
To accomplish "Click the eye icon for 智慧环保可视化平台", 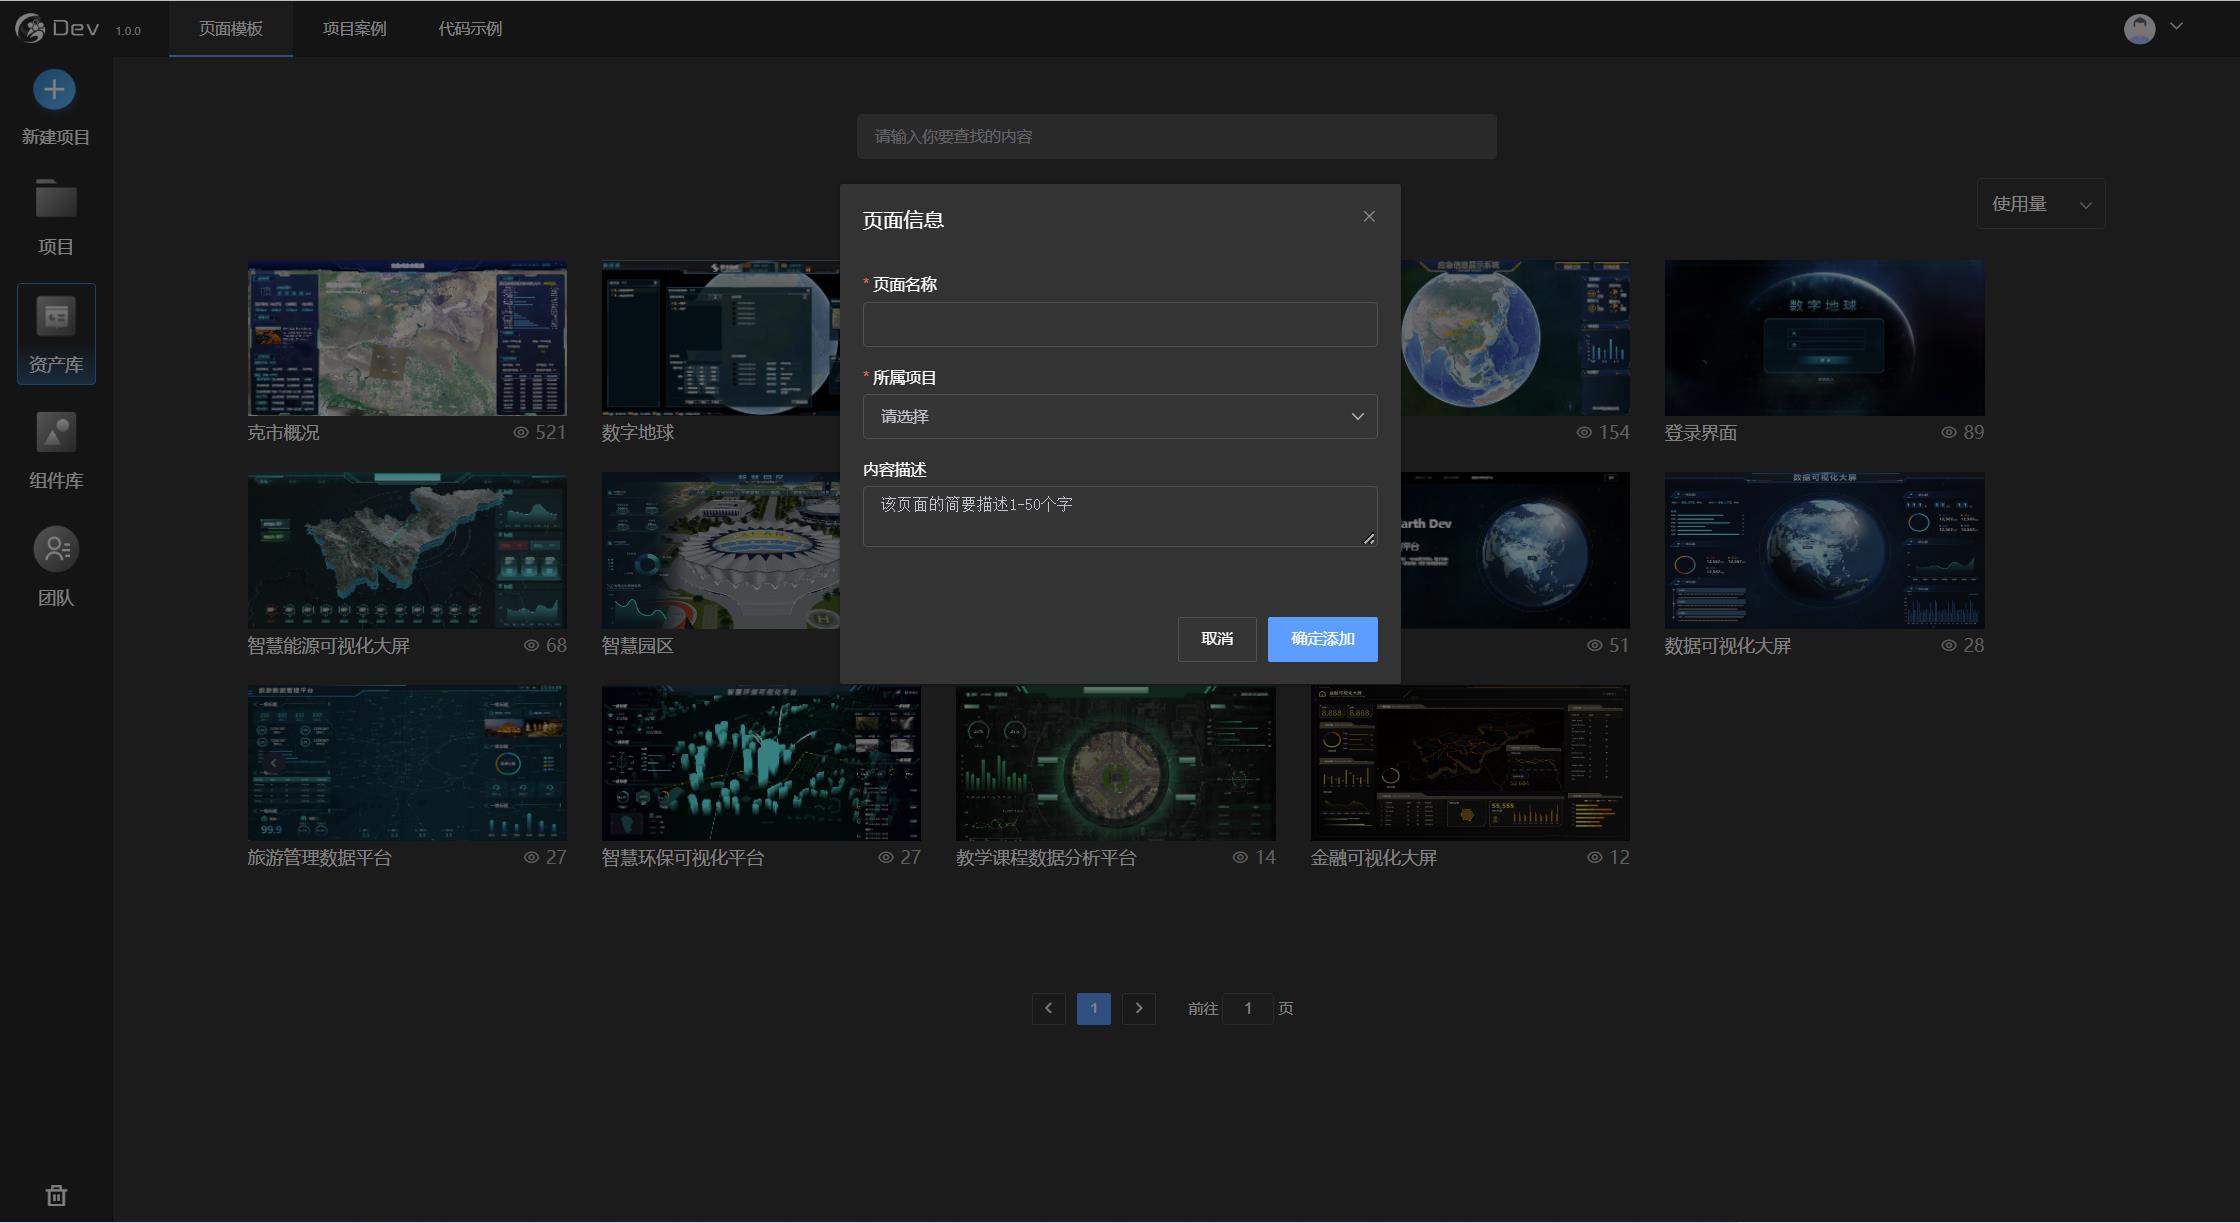I will point(886,858).
